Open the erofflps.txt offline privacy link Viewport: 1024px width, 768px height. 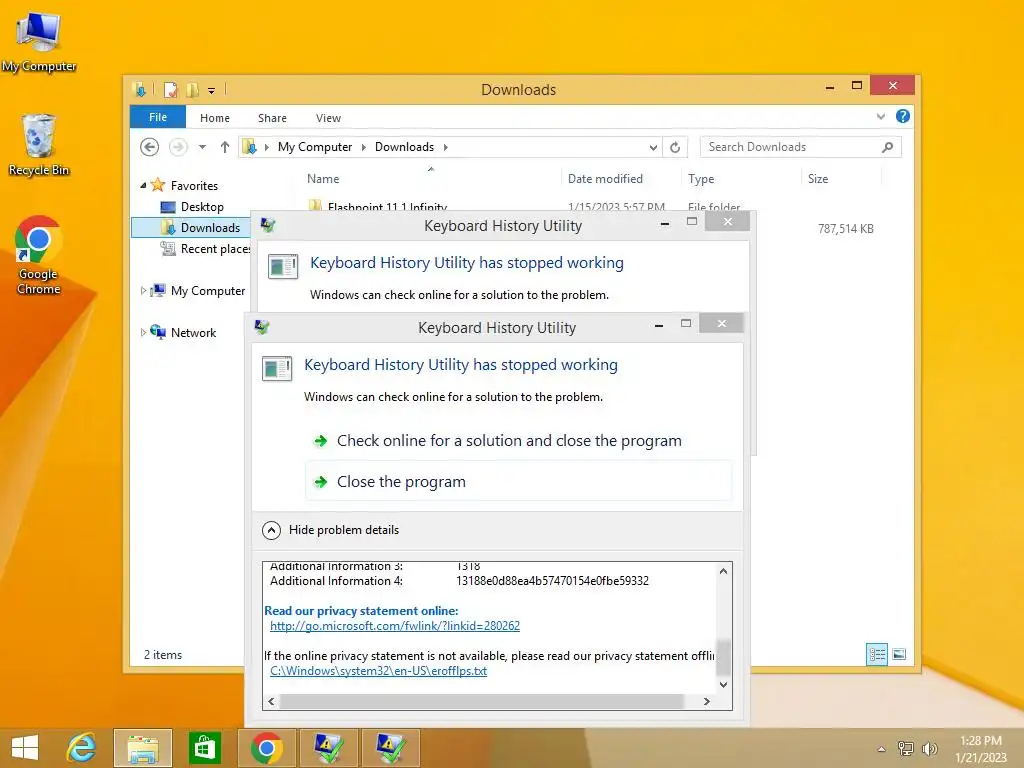pos(378,671)
